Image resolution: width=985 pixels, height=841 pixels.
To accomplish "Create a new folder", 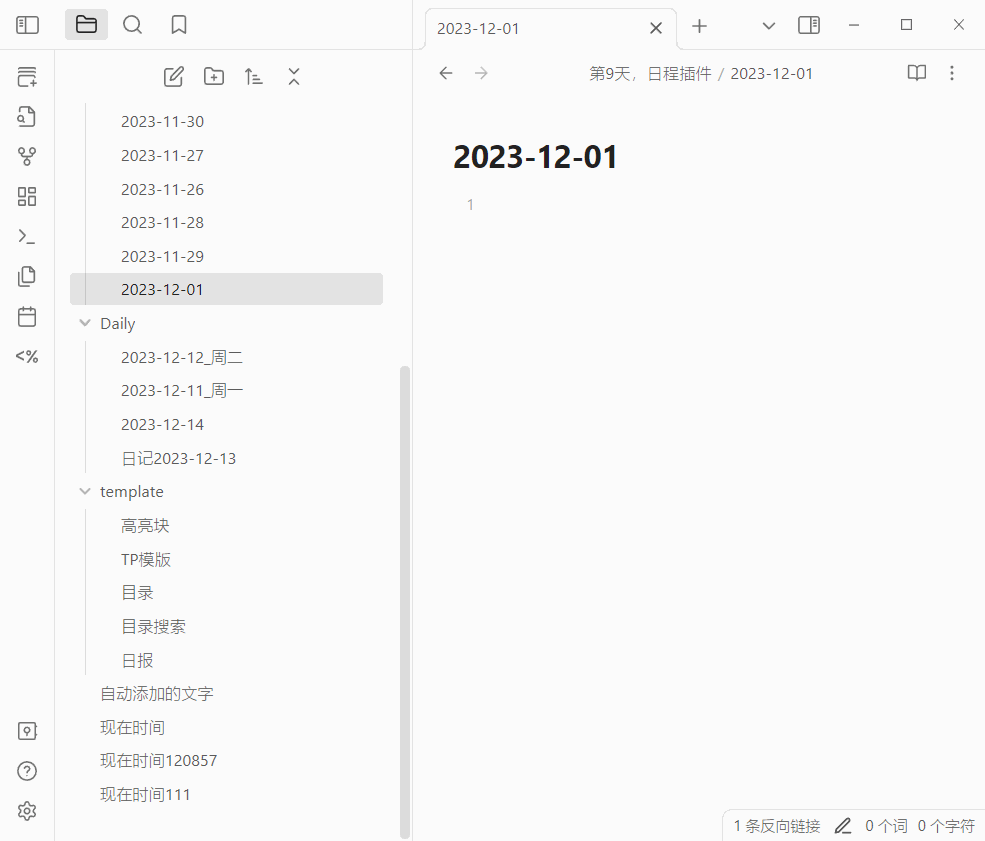I will coord(214,77).
